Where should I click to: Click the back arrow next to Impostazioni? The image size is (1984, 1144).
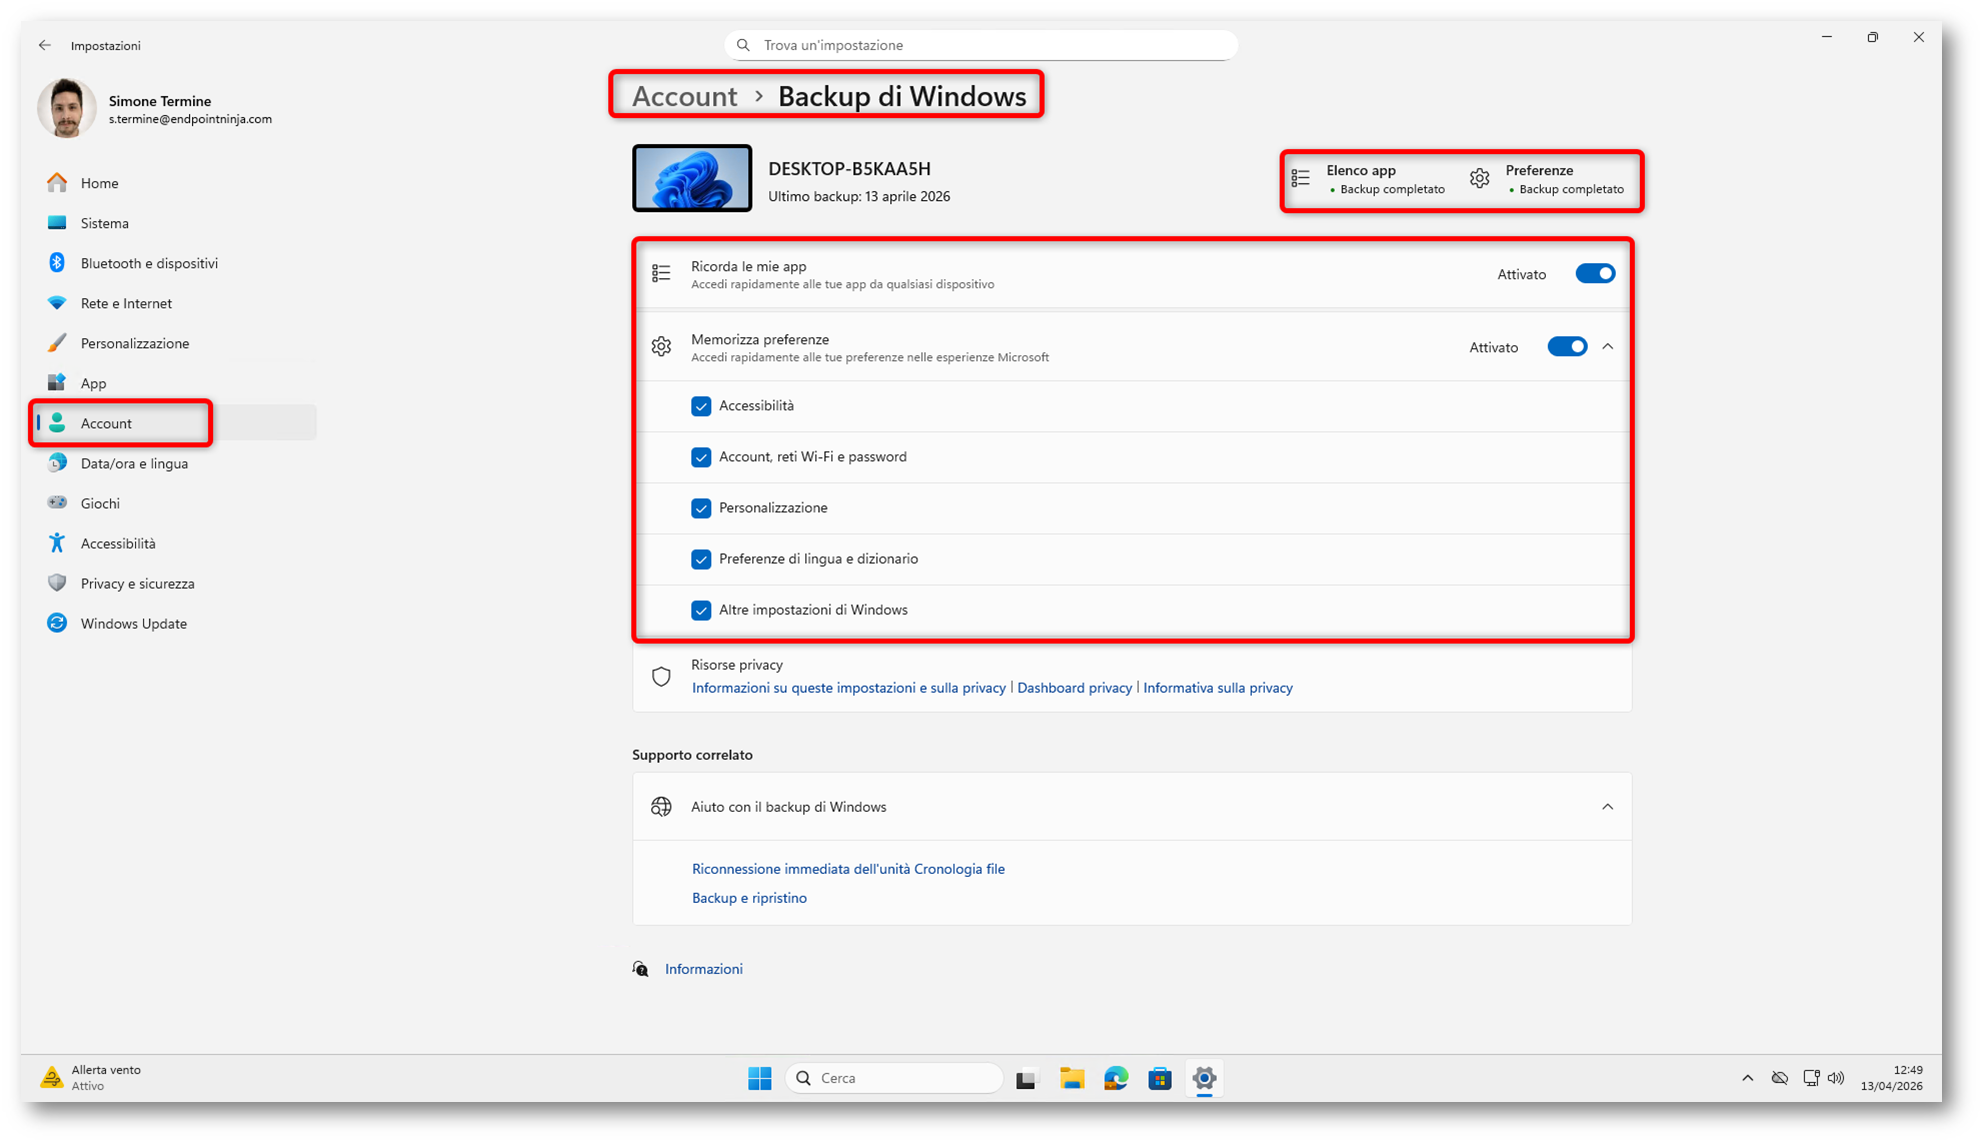pos(45,45)
